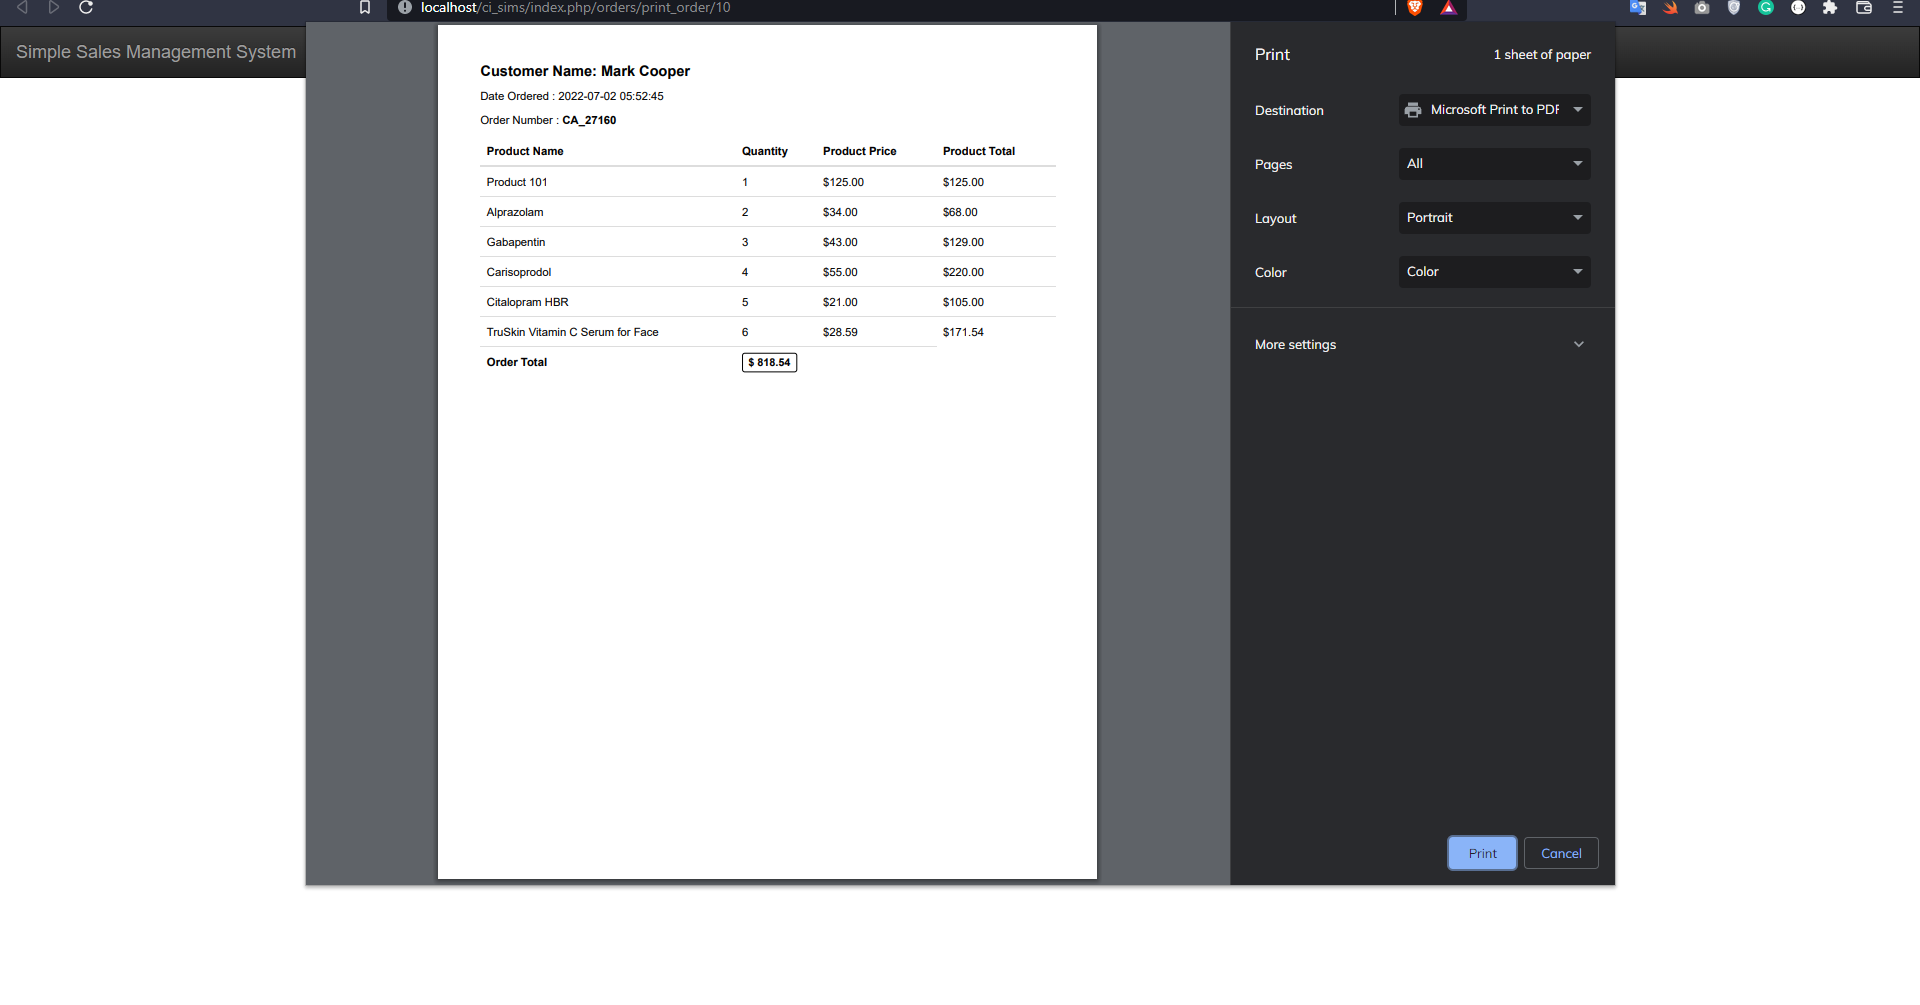Screen dimensions: 1920x1005
Task: Click the address bar URL
Action: 575,7
